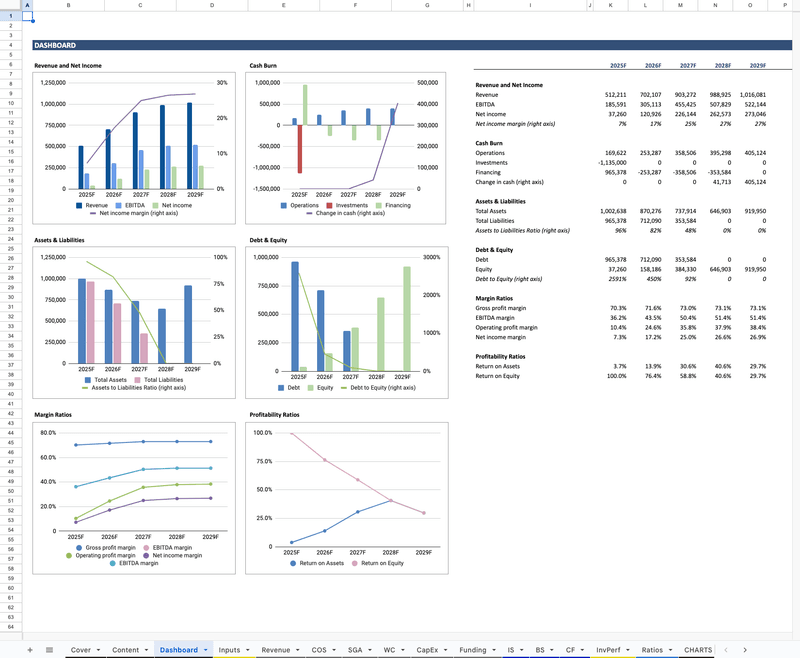The height and width of the screenshot is (658, 800).
Task: Select column I header
Action: (x=529, y=6)
